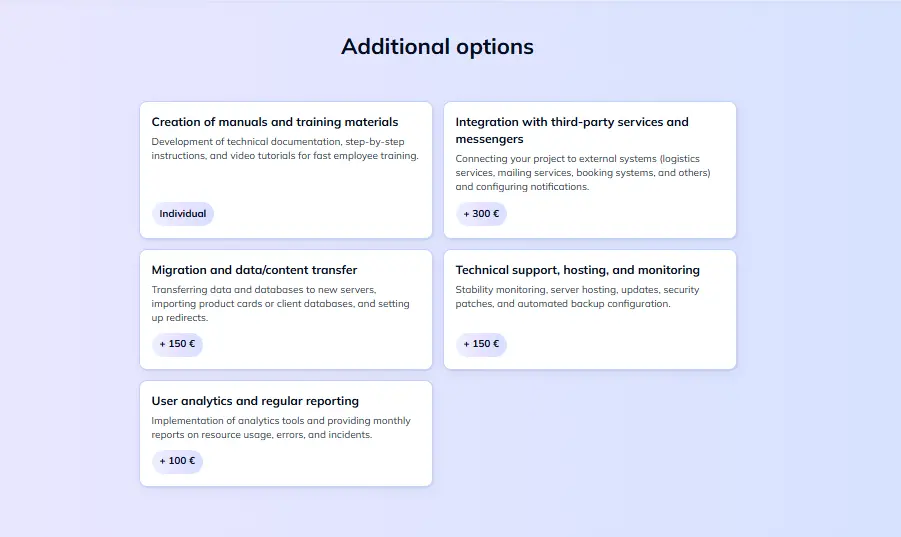Click the "+ 100 €" badge for analytics

(x=178, y=461)
